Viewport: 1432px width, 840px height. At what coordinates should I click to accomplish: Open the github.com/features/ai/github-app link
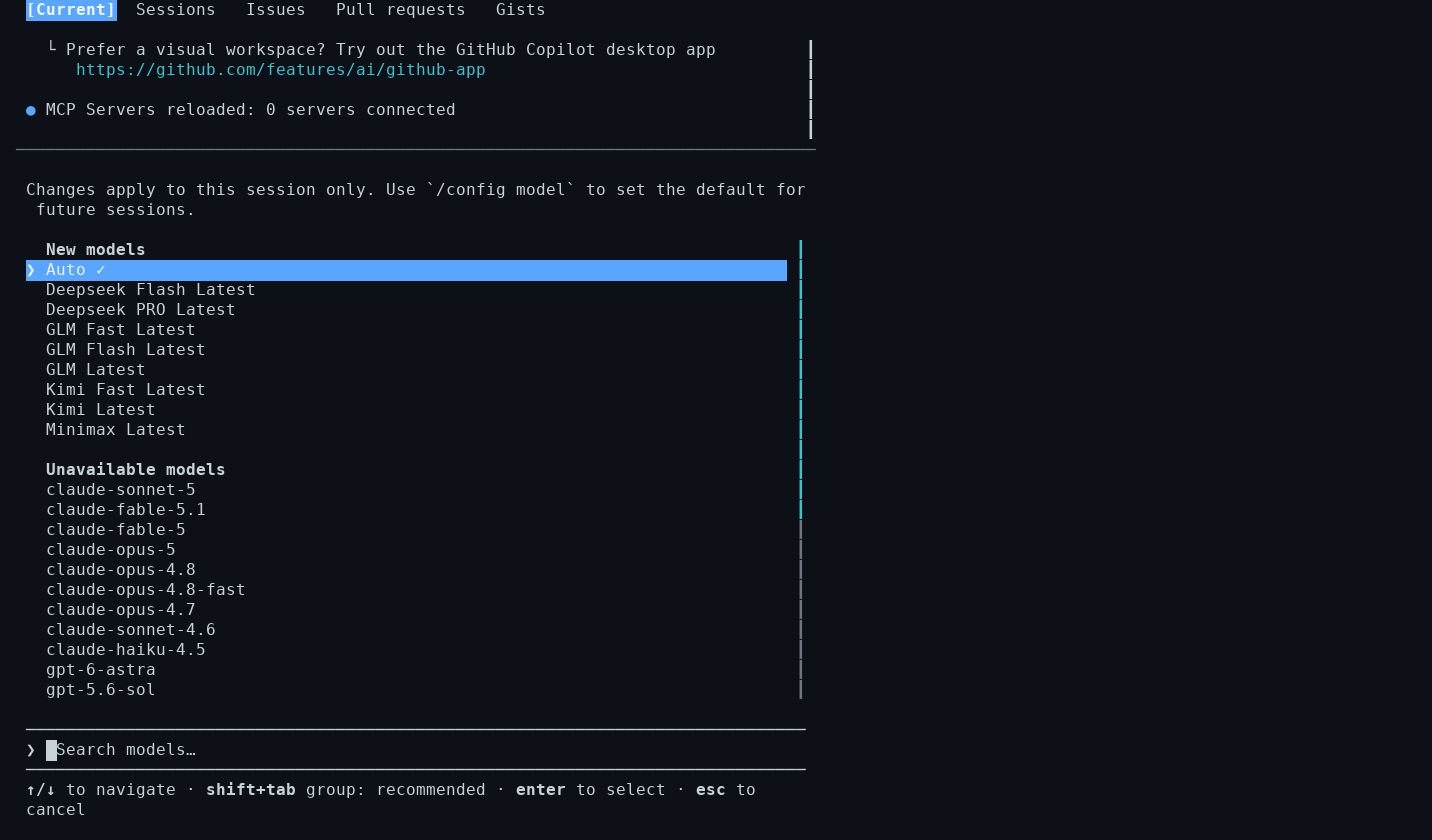coord(281,70)
